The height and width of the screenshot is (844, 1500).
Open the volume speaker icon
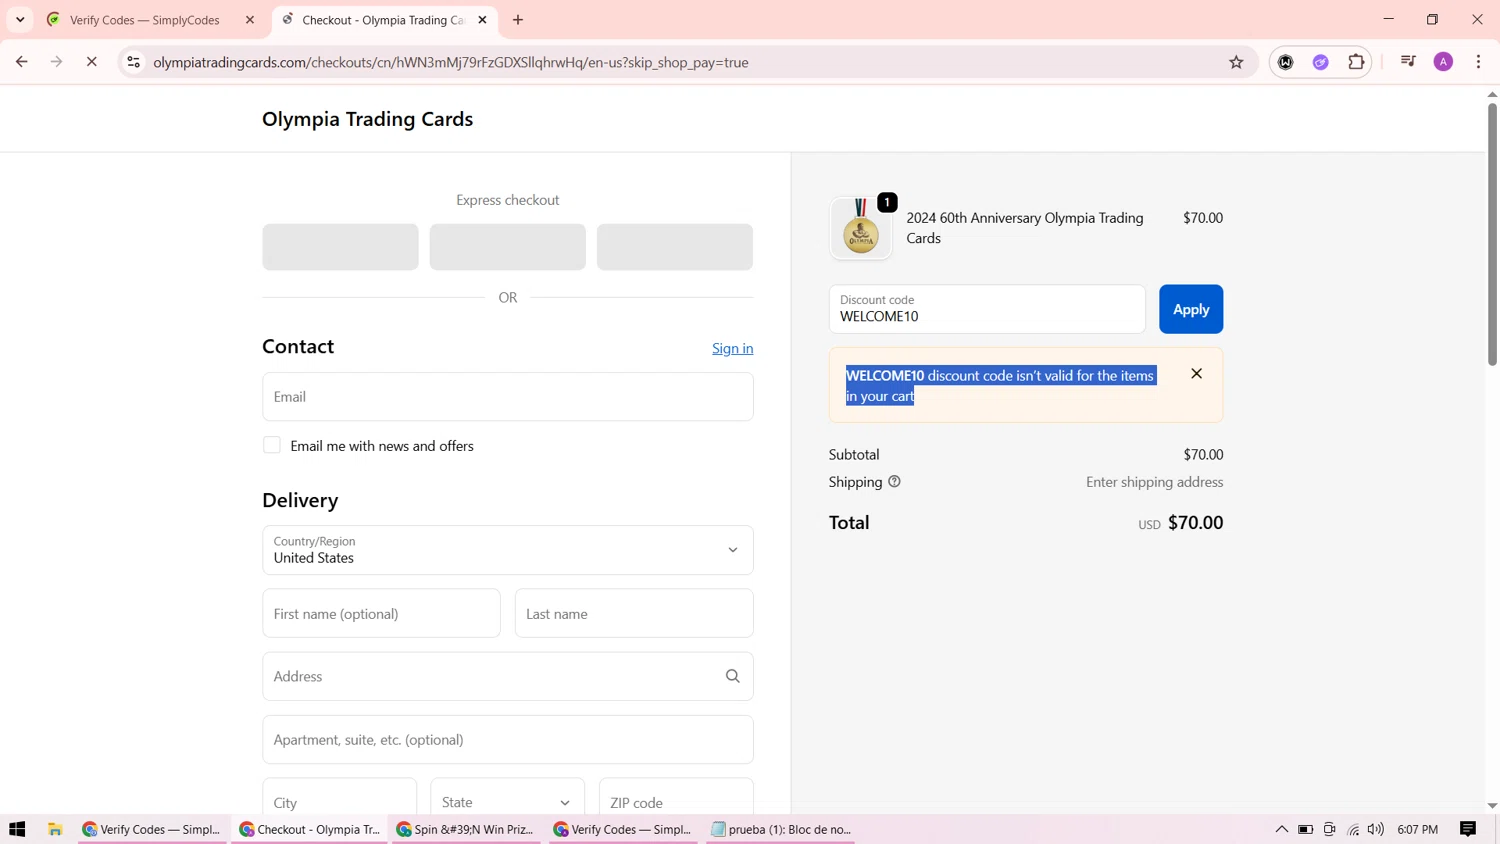click(x=1376, y=829)
